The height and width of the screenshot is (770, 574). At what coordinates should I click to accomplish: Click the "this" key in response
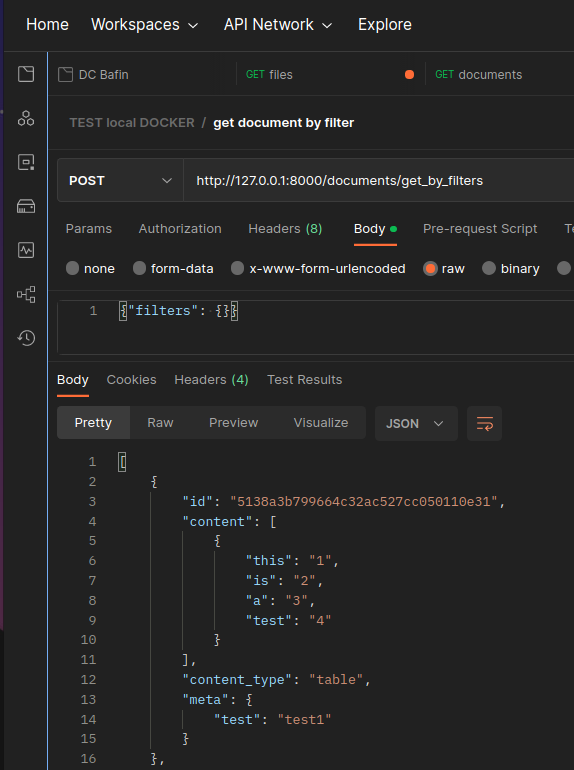[x=269, y=561]
